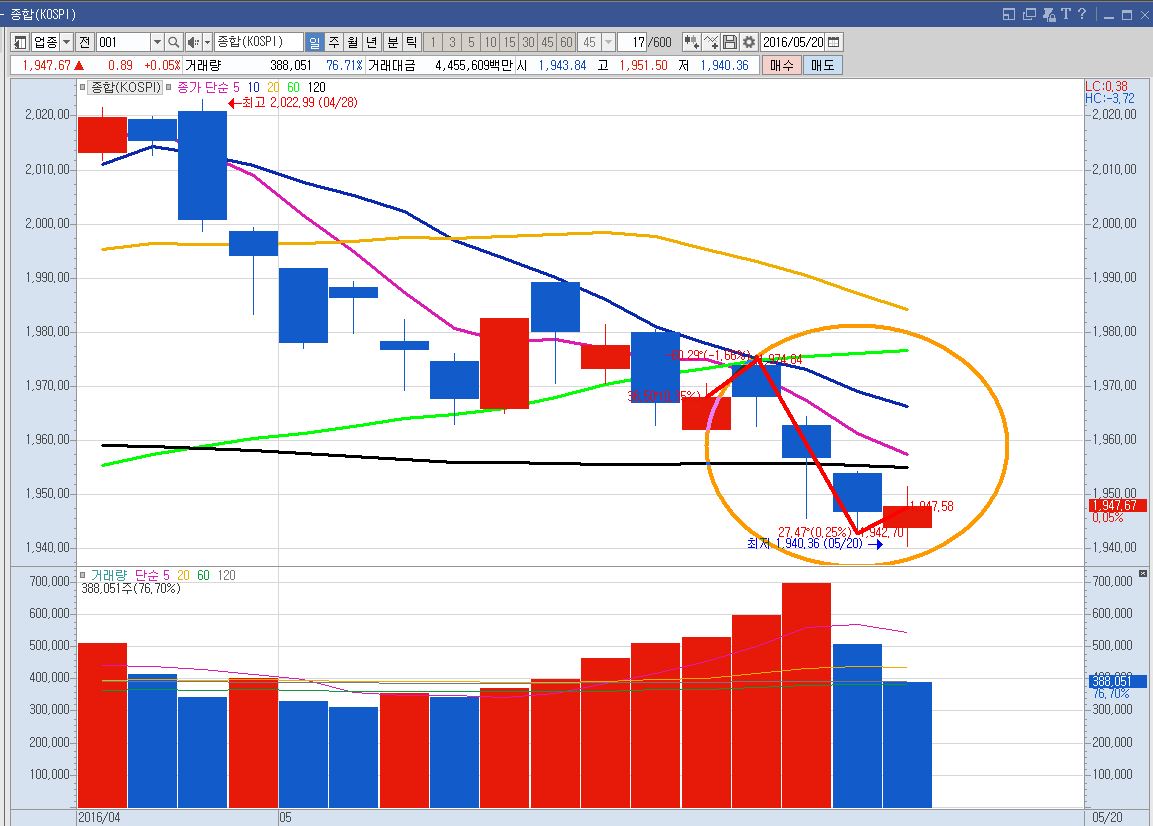Open the chart settings gear icon
This screenshot has width=1153, height=826.
tap(748, 42)
